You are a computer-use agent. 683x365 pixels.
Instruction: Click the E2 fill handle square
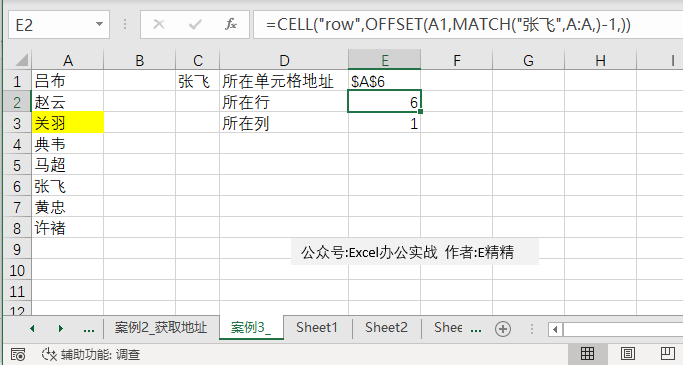coord(420,112)
